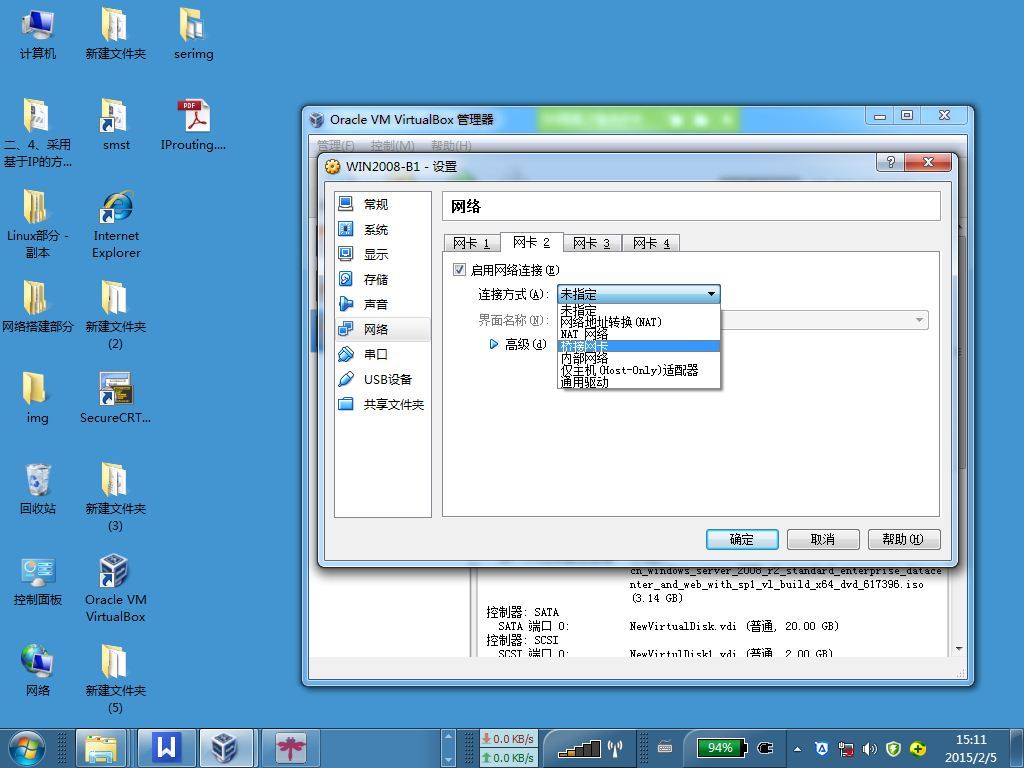Click the volume speaker tray icon
1024x768 pixels.
(x=869, y=749)
